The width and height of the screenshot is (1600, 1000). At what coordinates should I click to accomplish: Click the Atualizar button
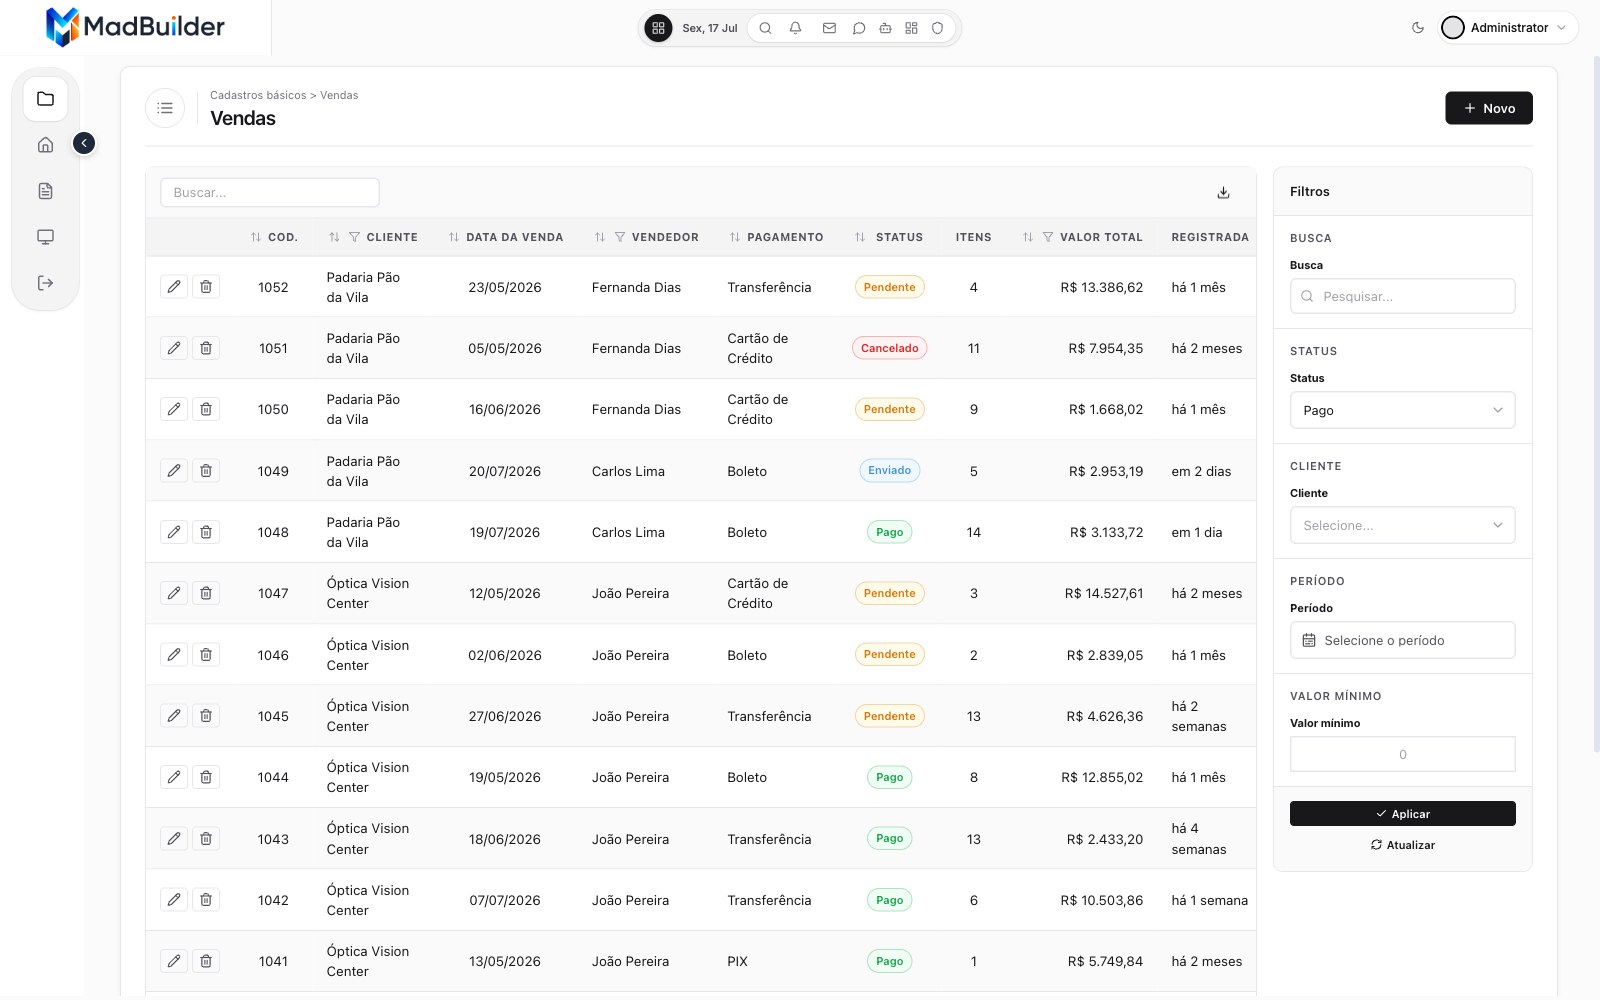click(1402, 845)
